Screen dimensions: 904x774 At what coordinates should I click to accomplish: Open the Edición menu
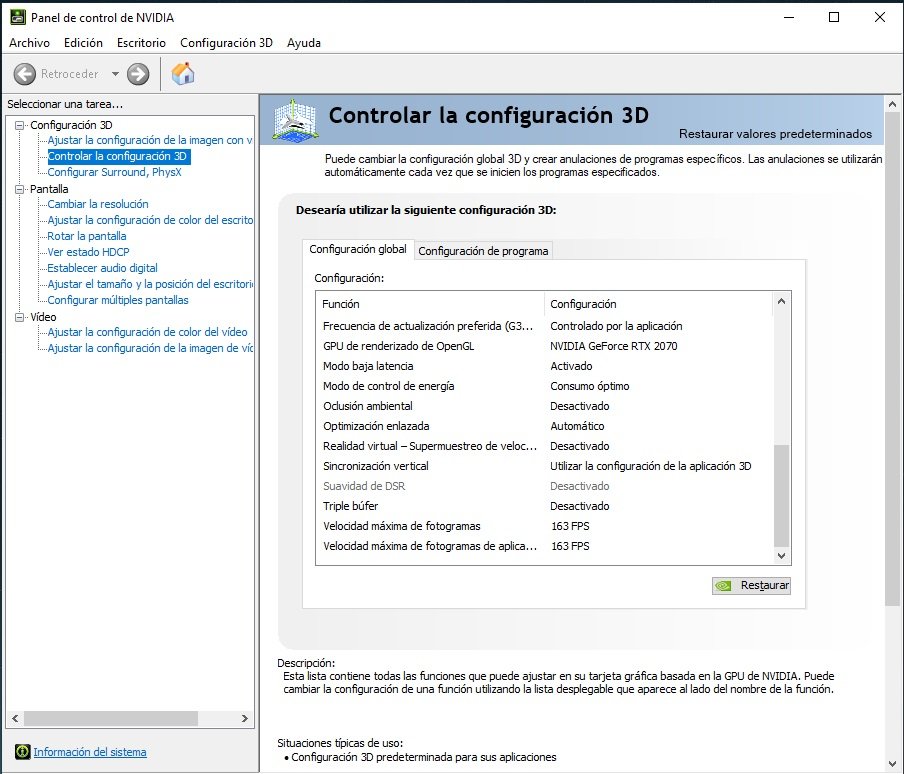[x=83, y=43]
